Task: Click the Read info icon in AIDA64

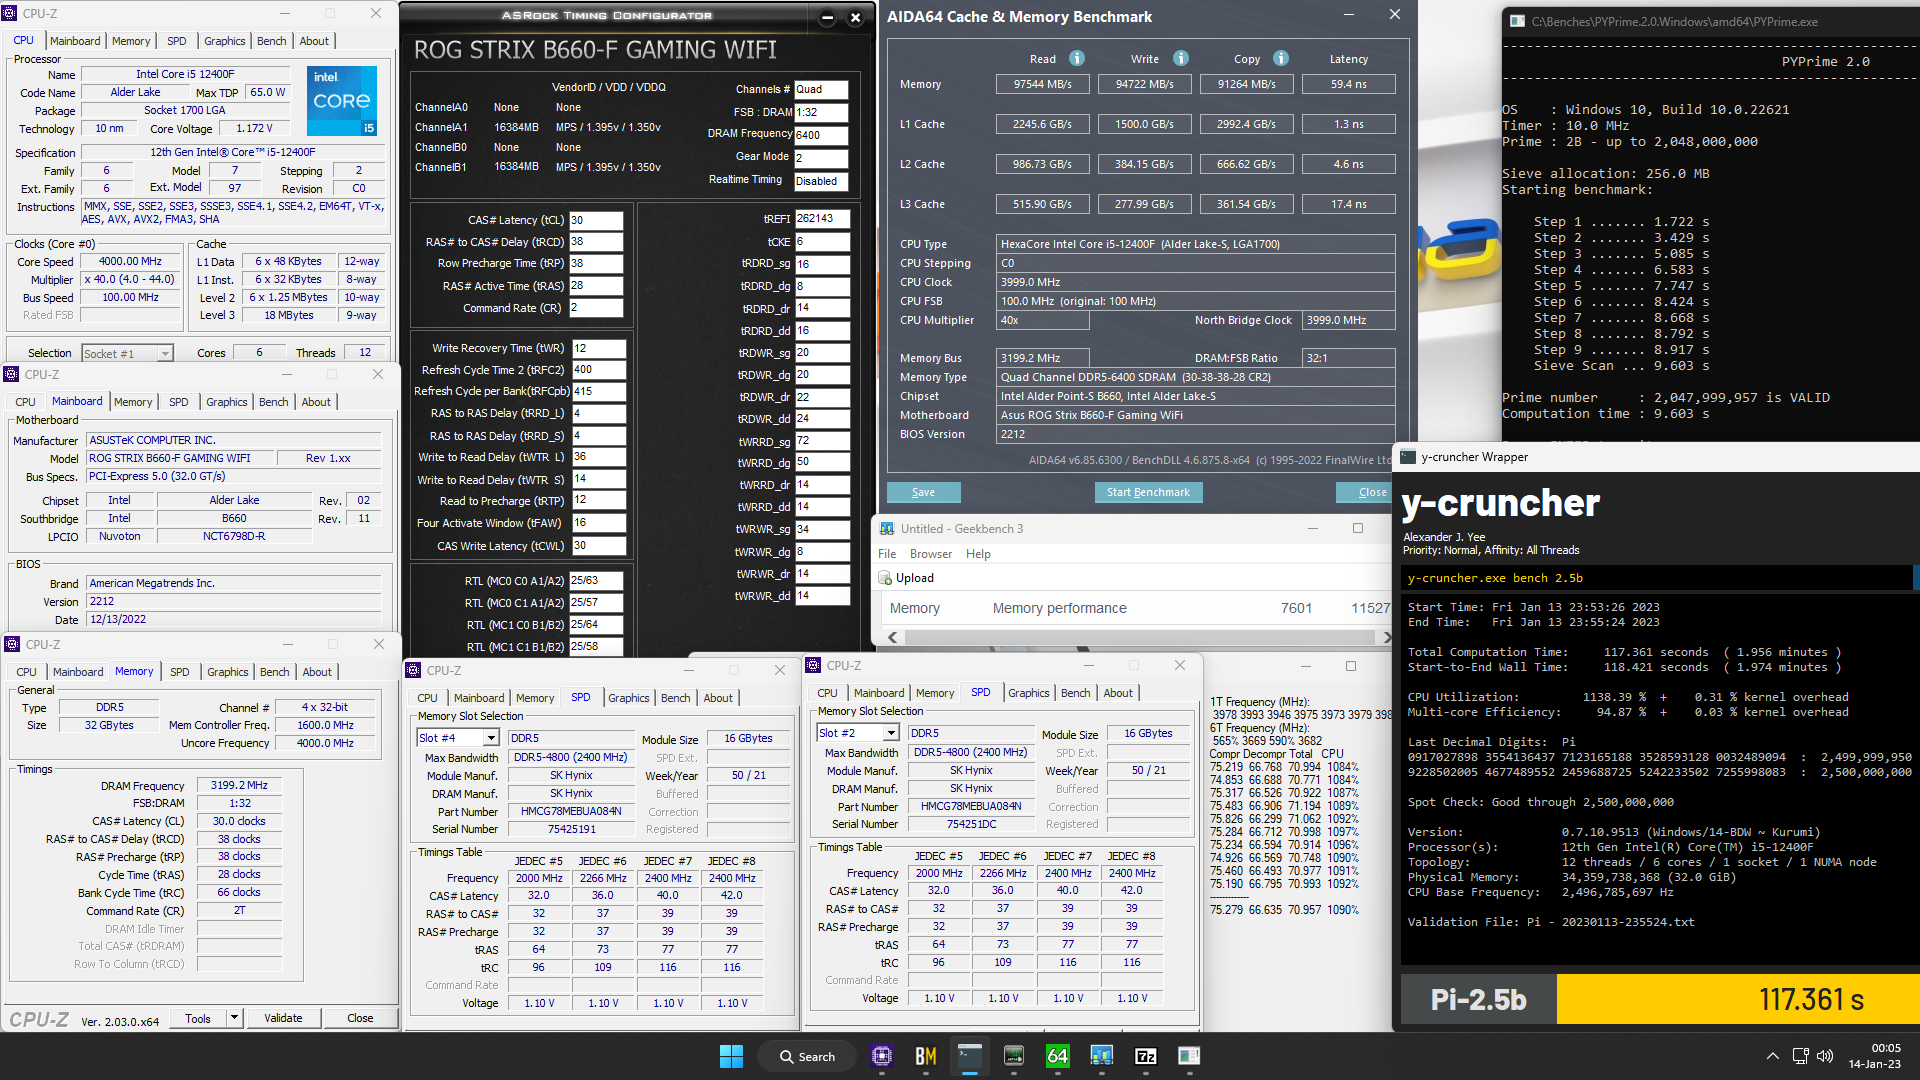Action: (x=1077, y=59)
